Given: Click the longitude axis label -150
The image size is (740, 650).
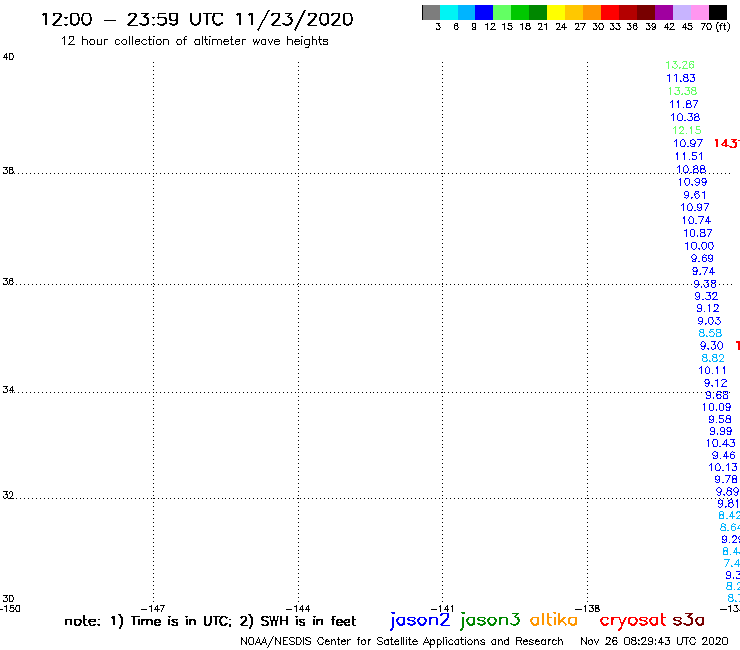Looking at the screenshot, I should (x=10, y=609).
